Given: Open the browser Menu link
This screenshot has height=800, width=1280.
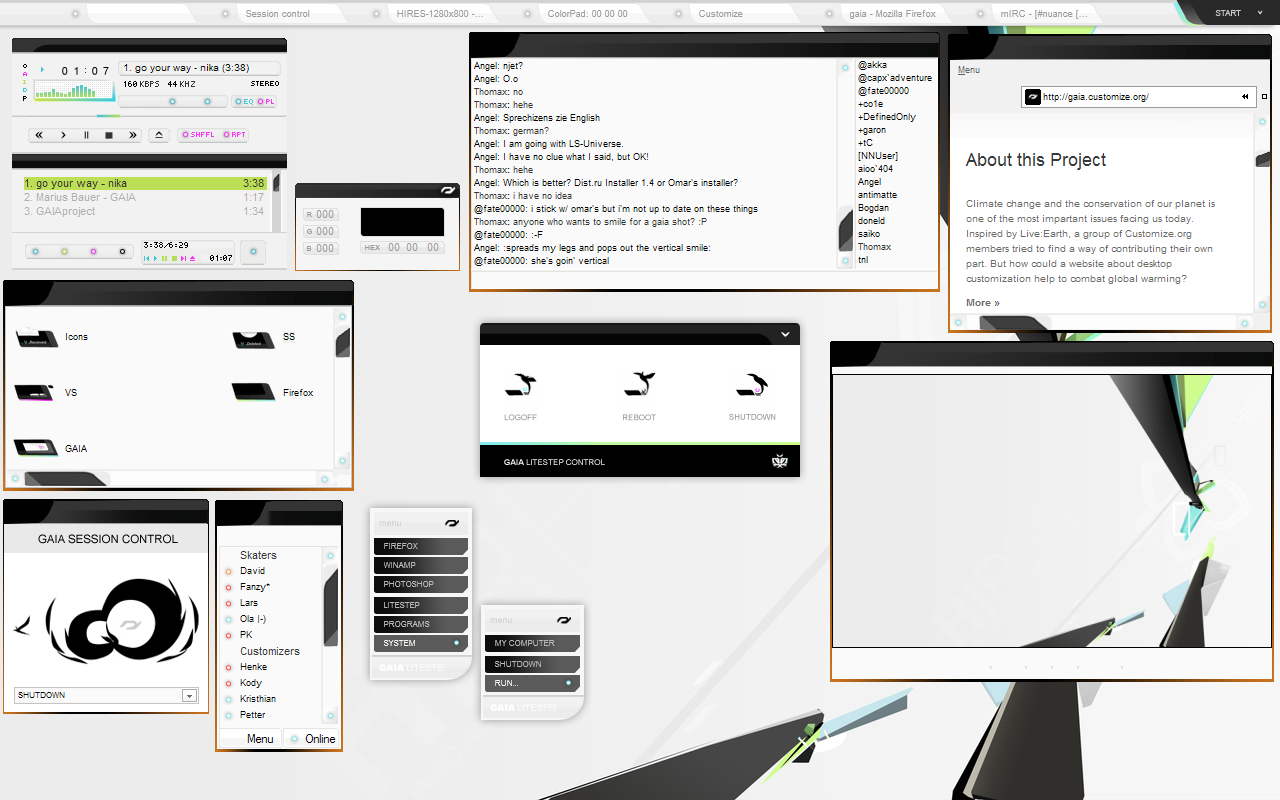Looking at the screenshot, I should tap(968, 70).
